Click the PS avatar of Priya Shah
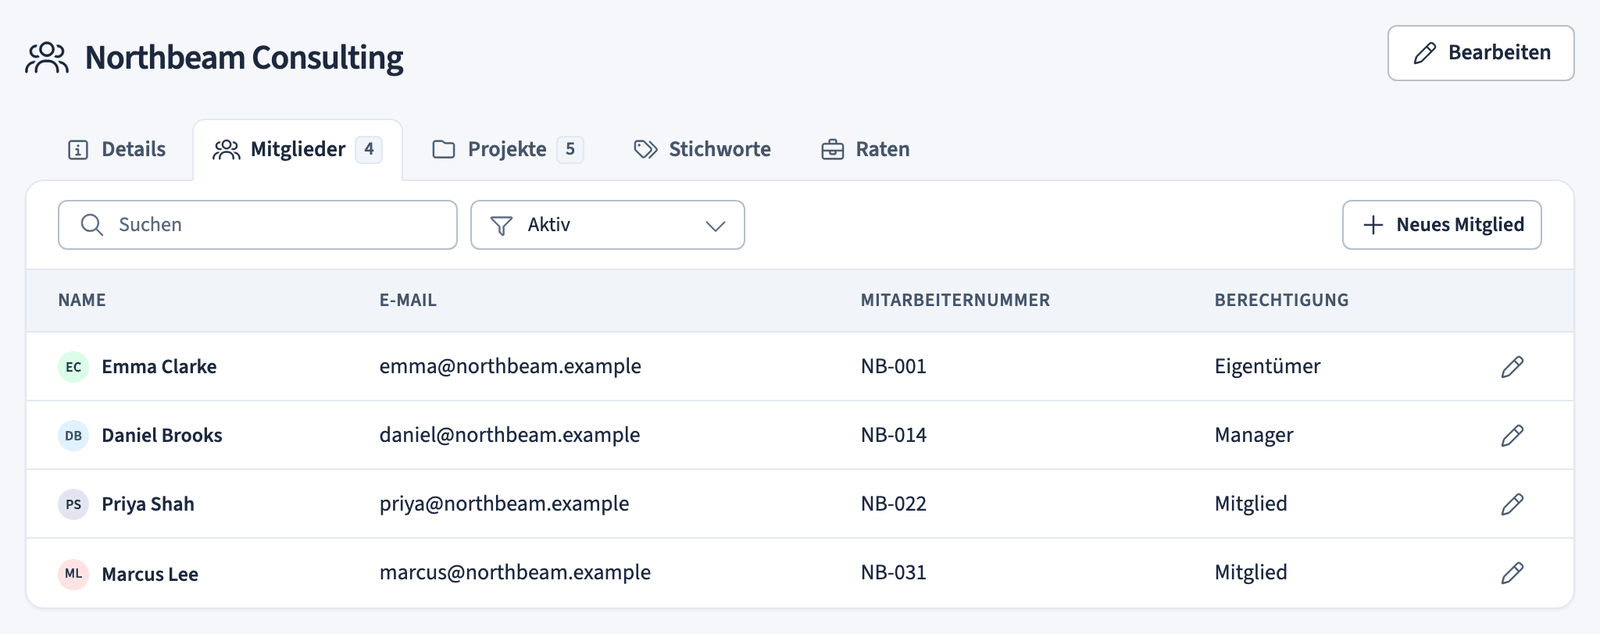 click(74, 504)
